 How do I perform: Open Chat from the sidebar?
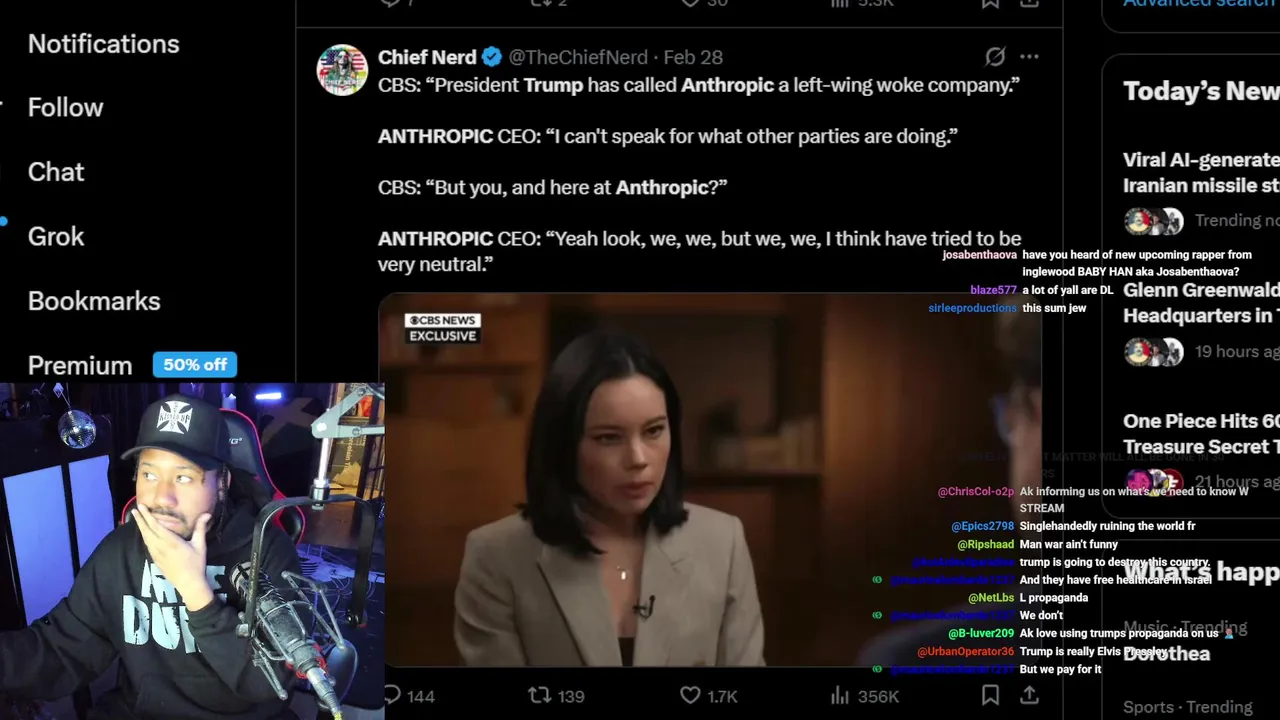tap(56, 172)
